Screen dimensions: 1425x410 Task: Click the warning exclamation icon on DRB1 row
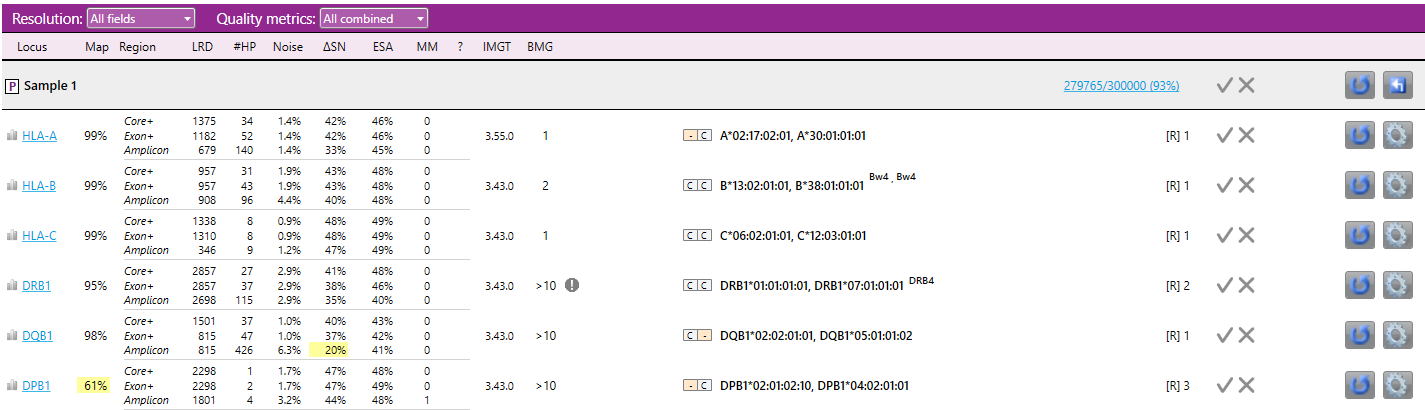(572, 285)
